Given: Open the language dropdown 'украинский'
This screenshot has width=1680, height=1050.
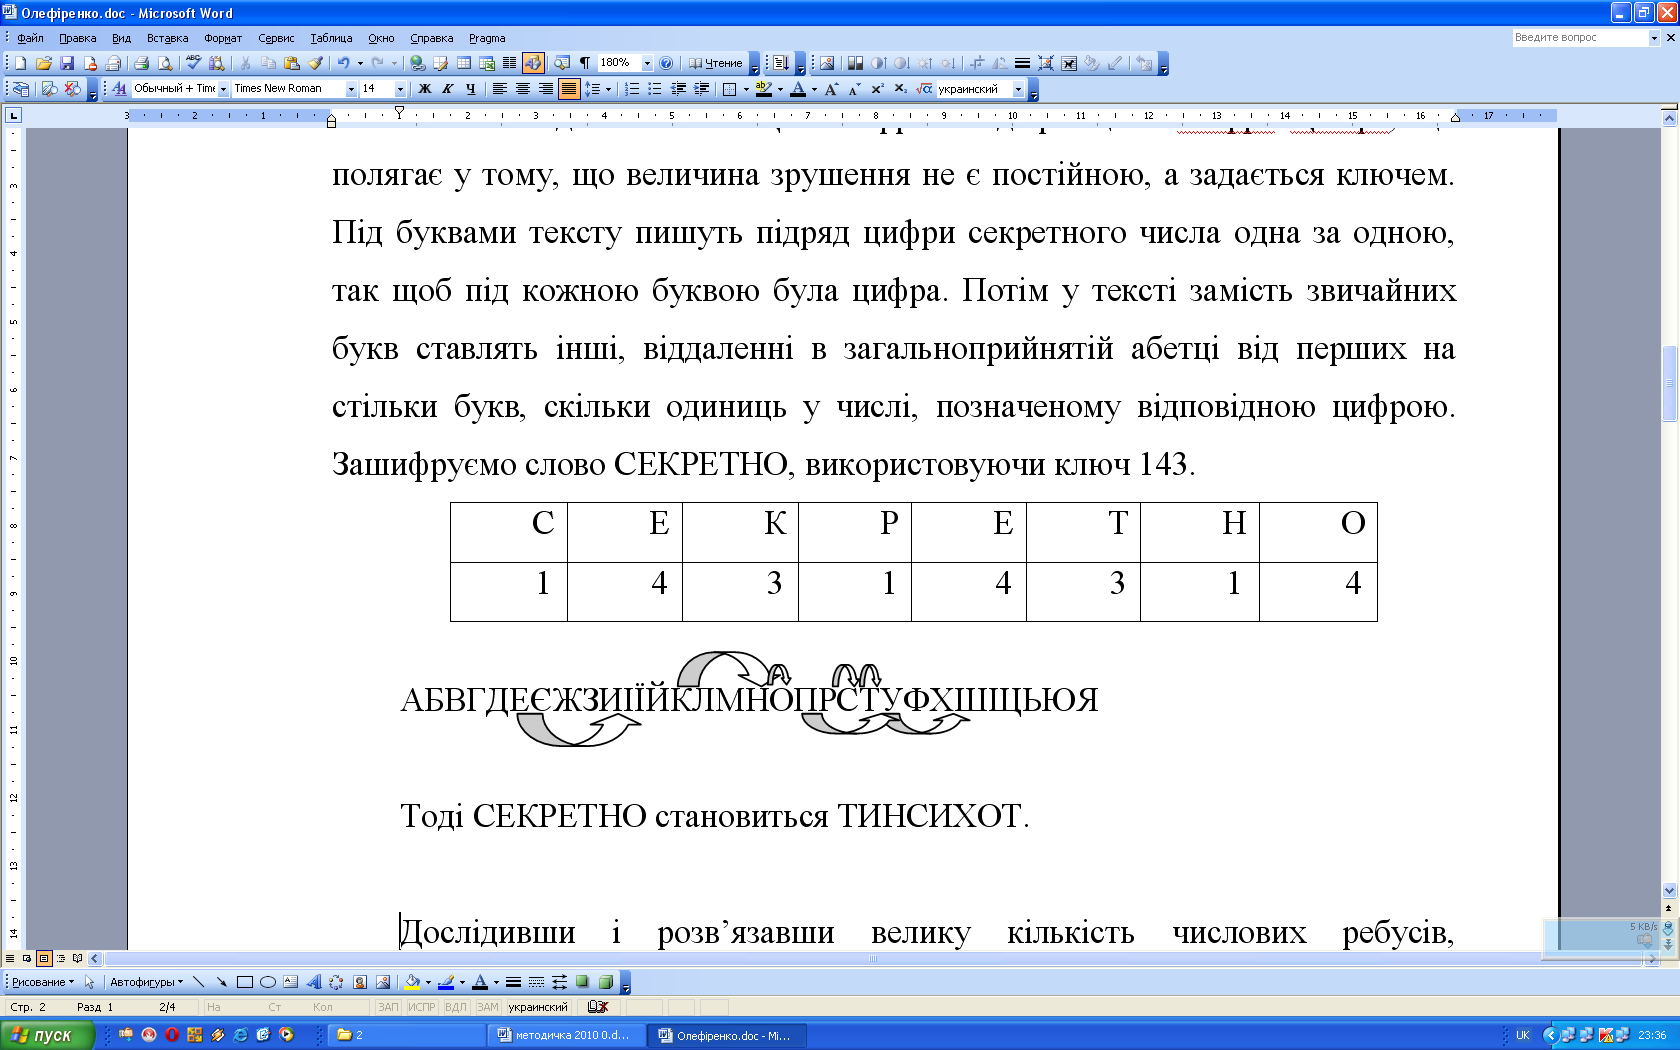Looking at the screenshot, I should [x=1018, y=89].
